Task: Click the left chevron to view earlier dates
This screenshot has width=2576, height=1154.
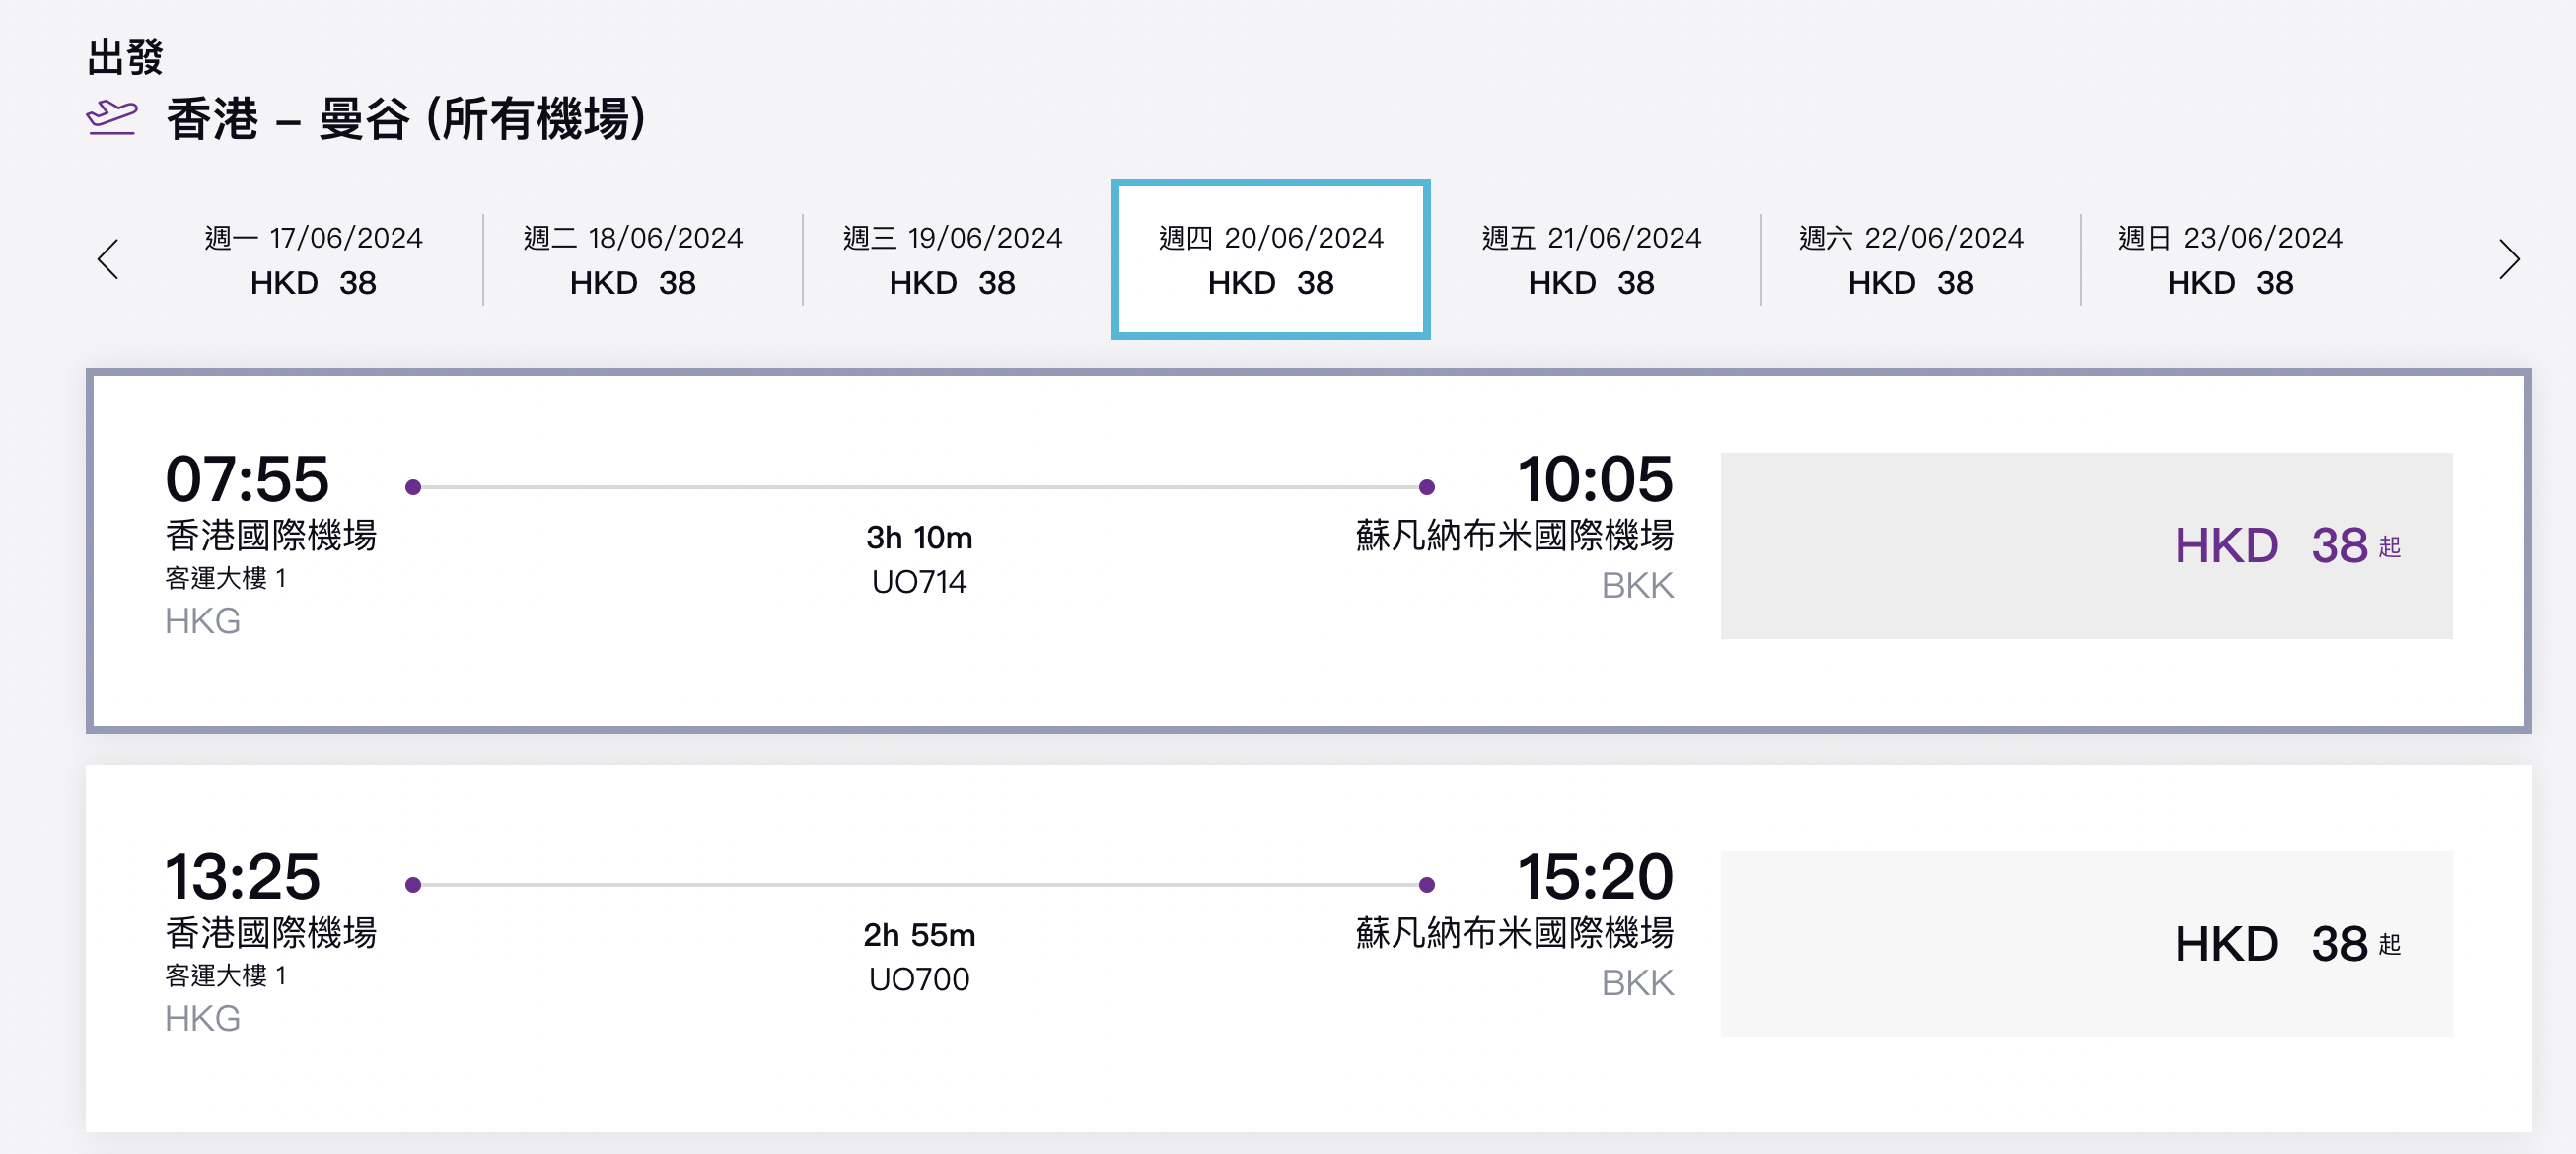Action: [110, 259]
